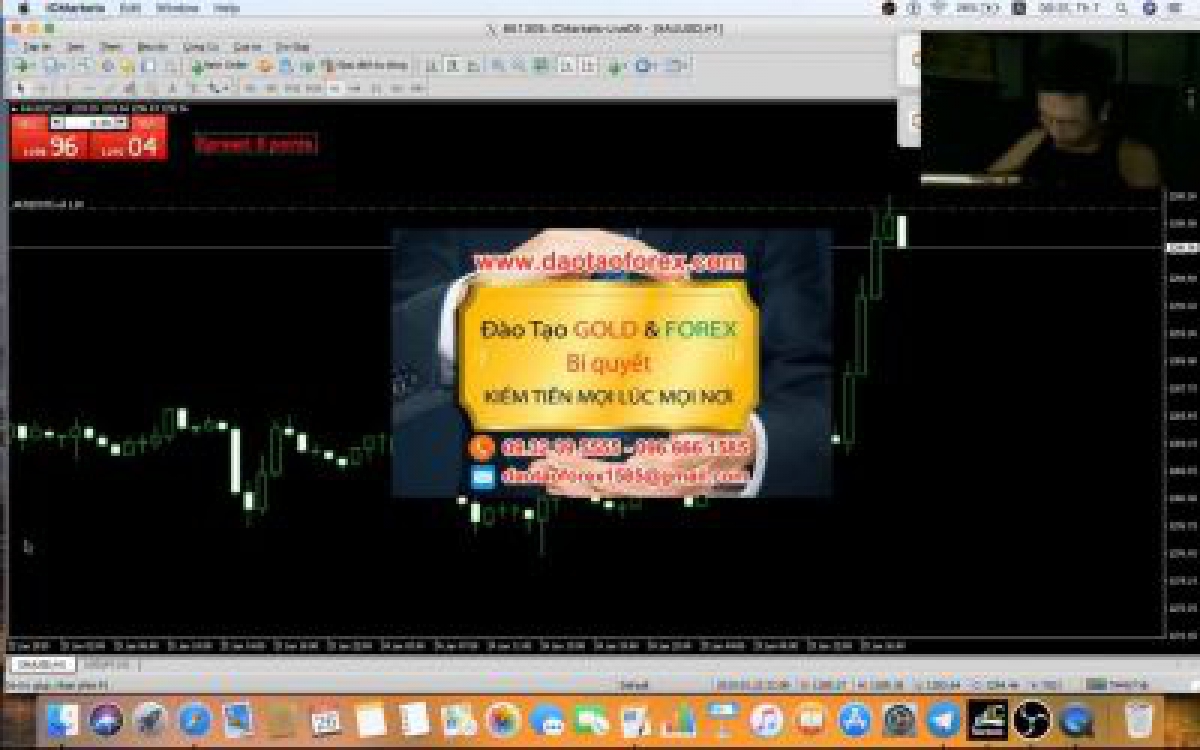Increase volume with the panel's right arrow
This screenshot has height=750, width=1200.
[121, 122]
